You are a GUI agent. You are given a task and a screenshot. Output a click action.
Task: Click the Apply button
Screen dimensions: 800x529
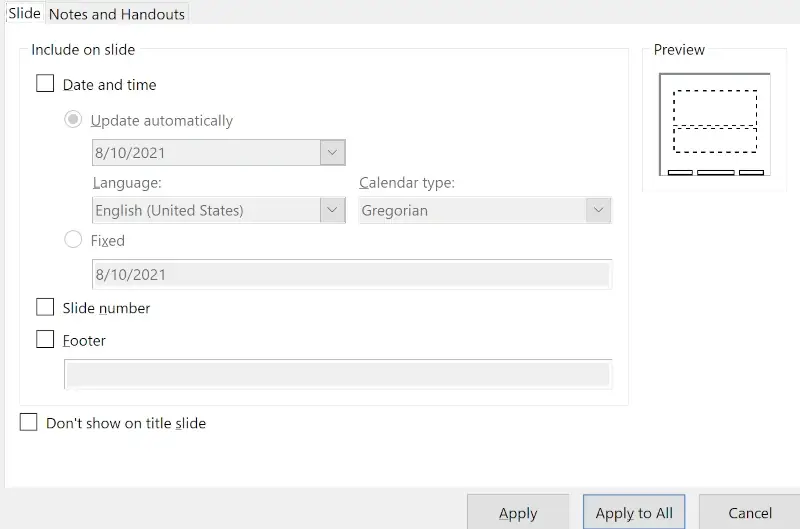(x=518, y=512)
